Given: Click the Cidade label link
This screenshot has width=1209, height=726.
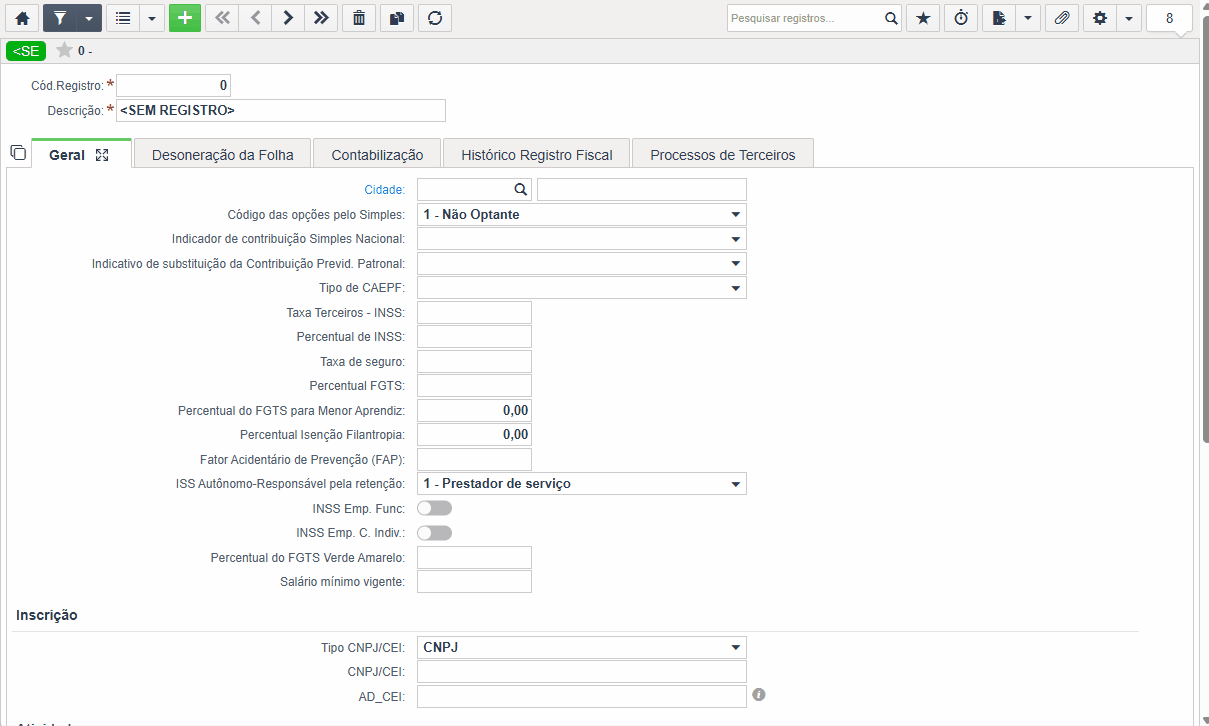Looking at the screenshot, I should [x=385, y=189].
